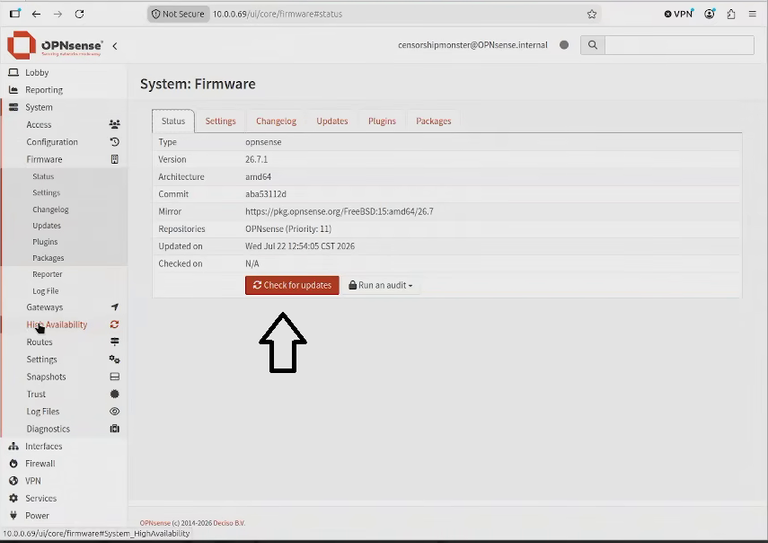
Task: Click the browser address bar URL
Action: (277, 14)
